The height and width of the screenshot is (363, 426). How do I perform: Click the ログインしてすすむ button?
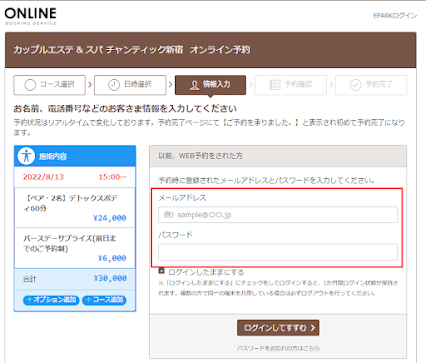278,328
